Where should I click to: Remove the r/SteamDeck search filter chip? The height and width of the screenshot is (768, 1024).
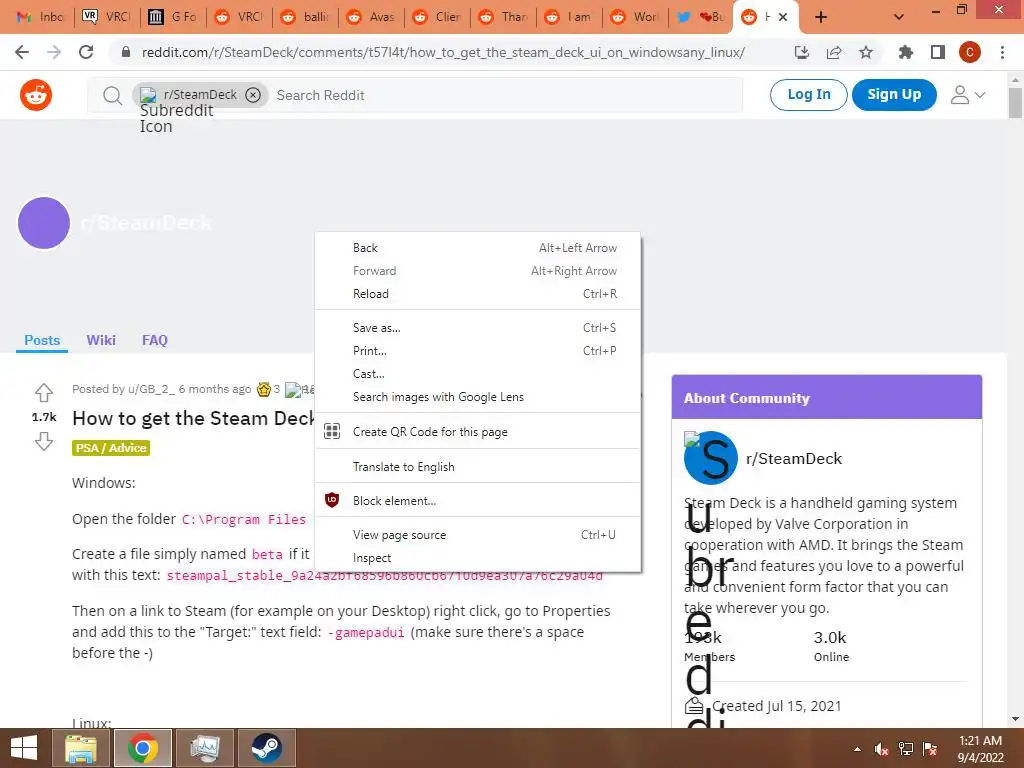253,95
